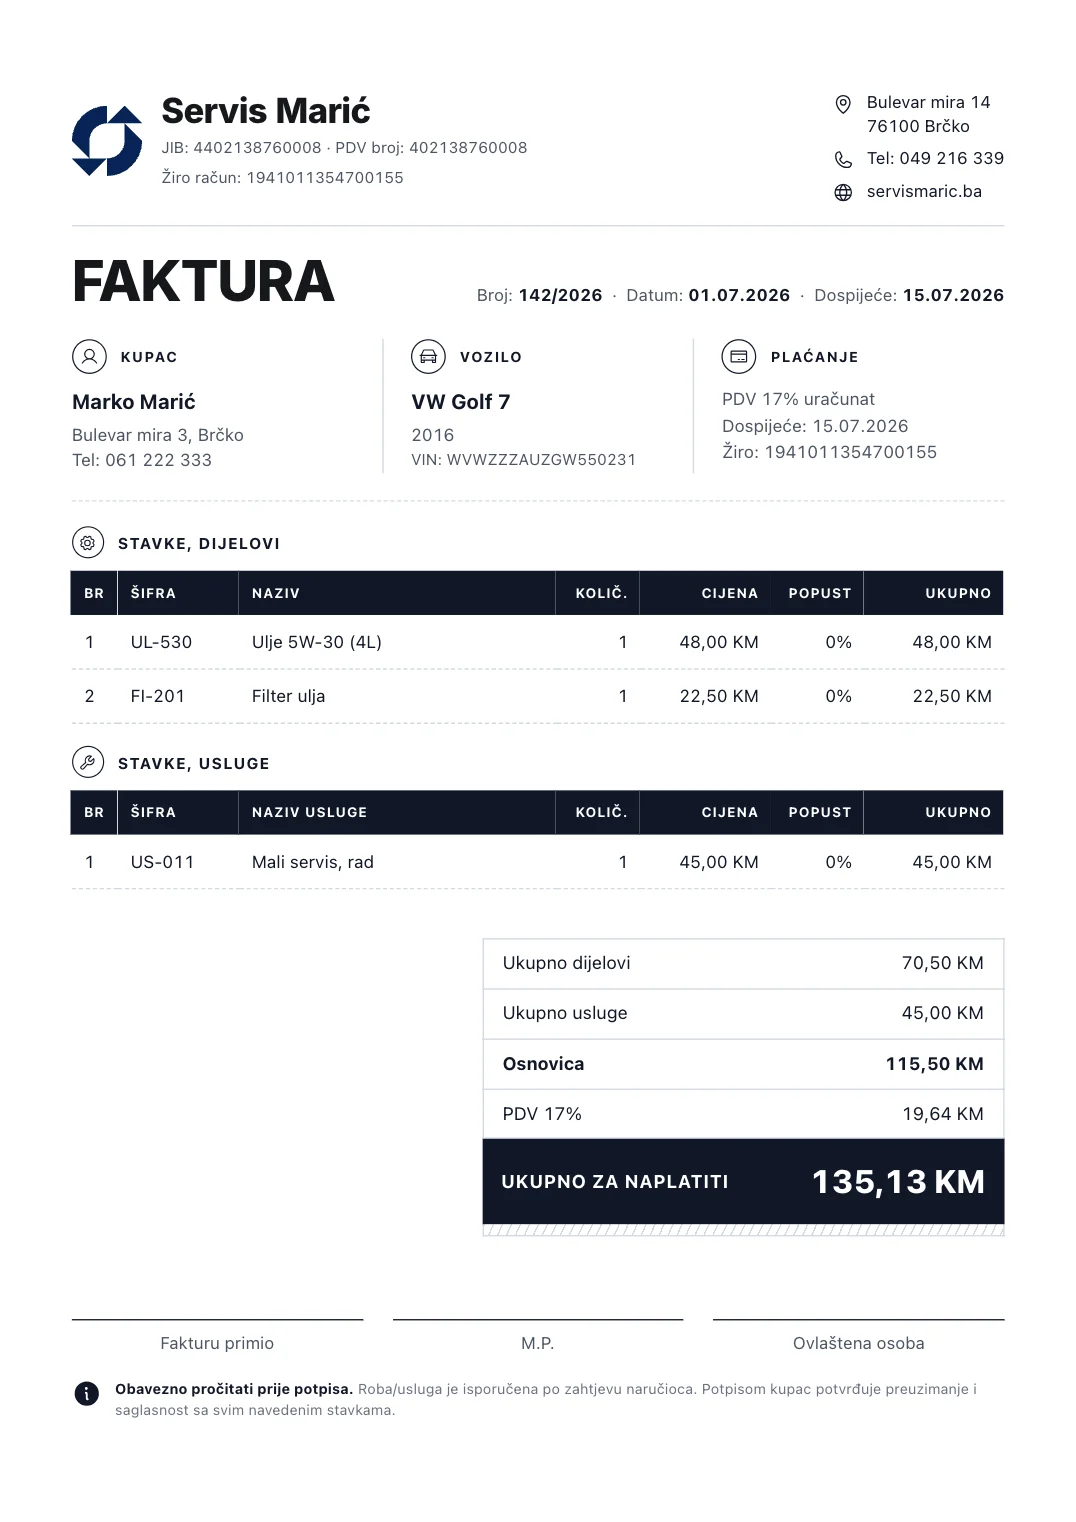Click the invoice number 142/2026
The image size is (1076, 1522).
(560, 295)
